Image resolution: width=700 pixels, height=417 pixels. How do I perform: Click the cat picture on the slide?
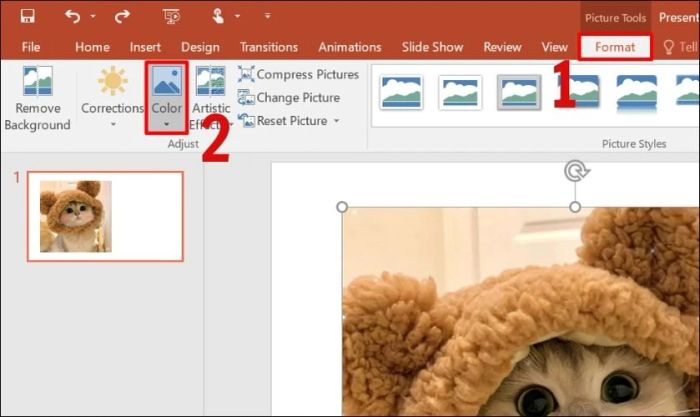tap(521, 312)
